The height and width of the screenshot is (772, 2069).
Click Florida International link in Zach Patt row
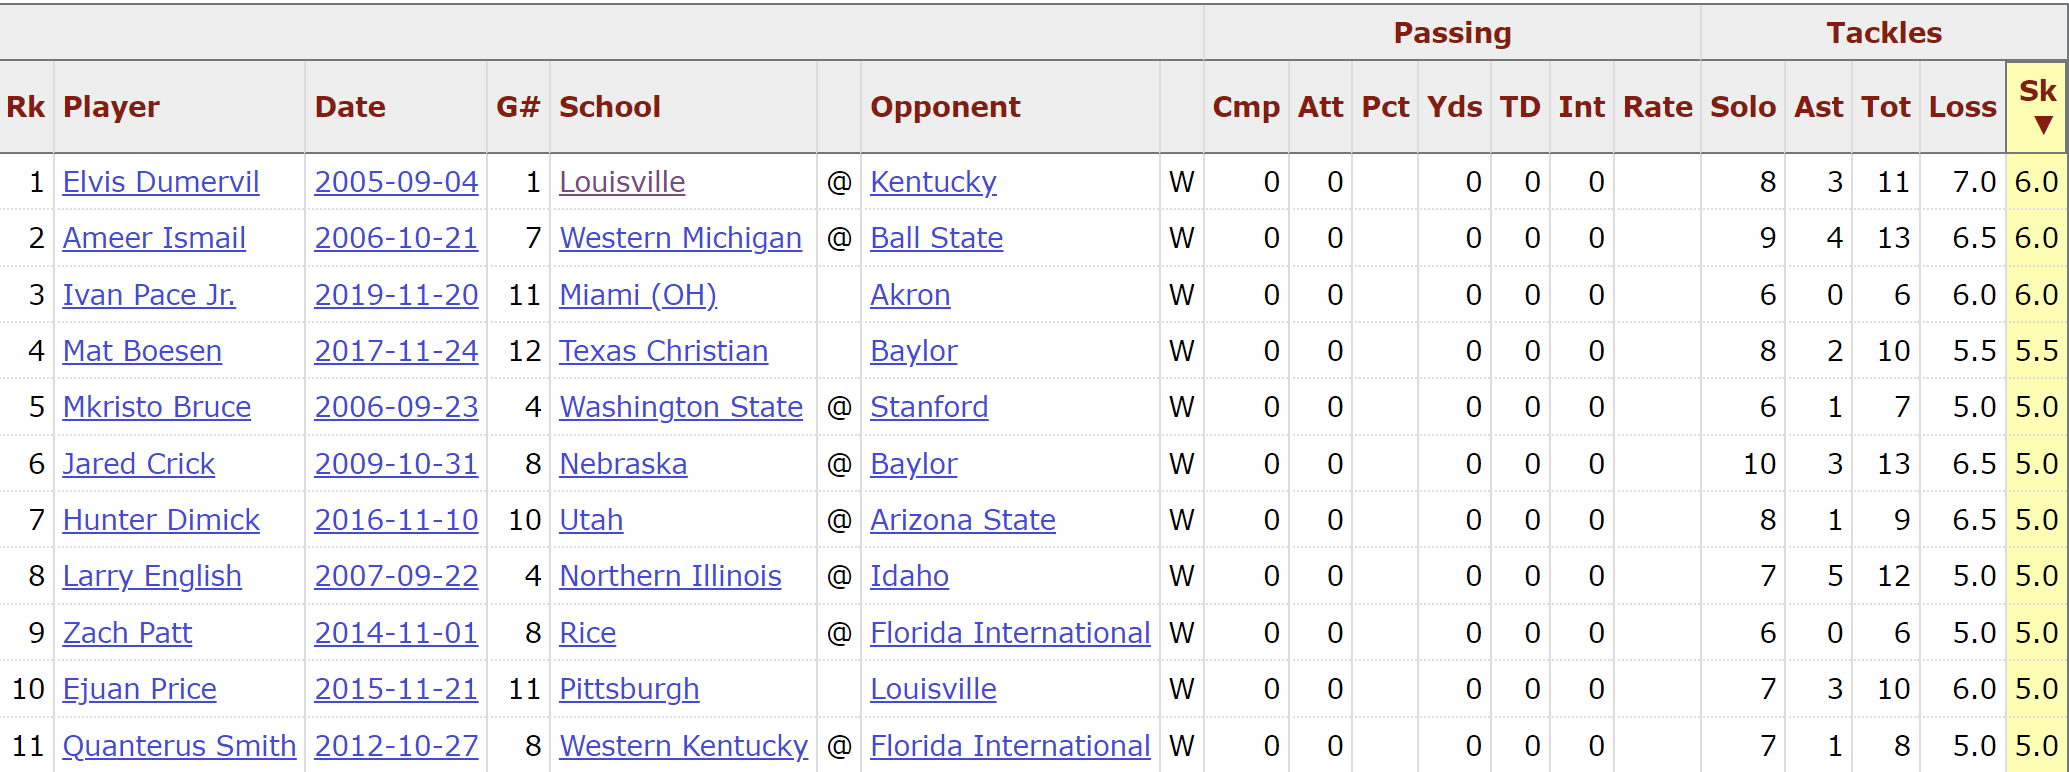pyautogui.click(x=1010, y=633)
